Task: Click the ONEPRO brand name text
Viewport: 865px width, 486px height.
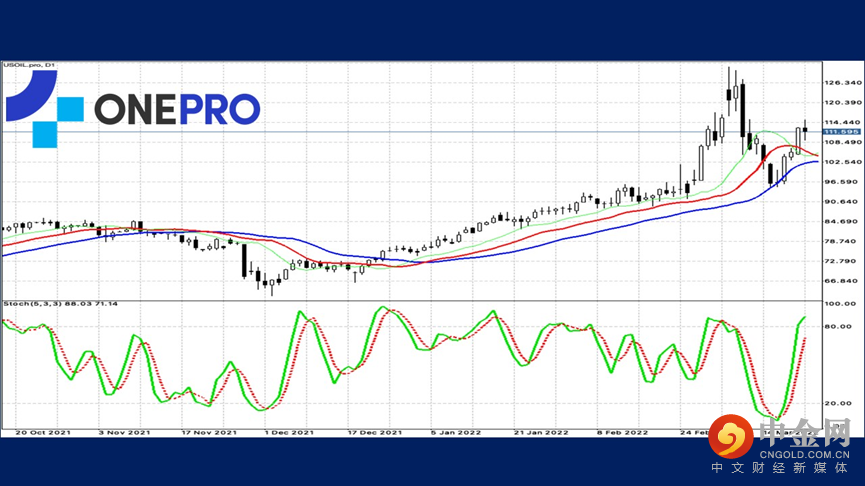Action: (177, 109)
